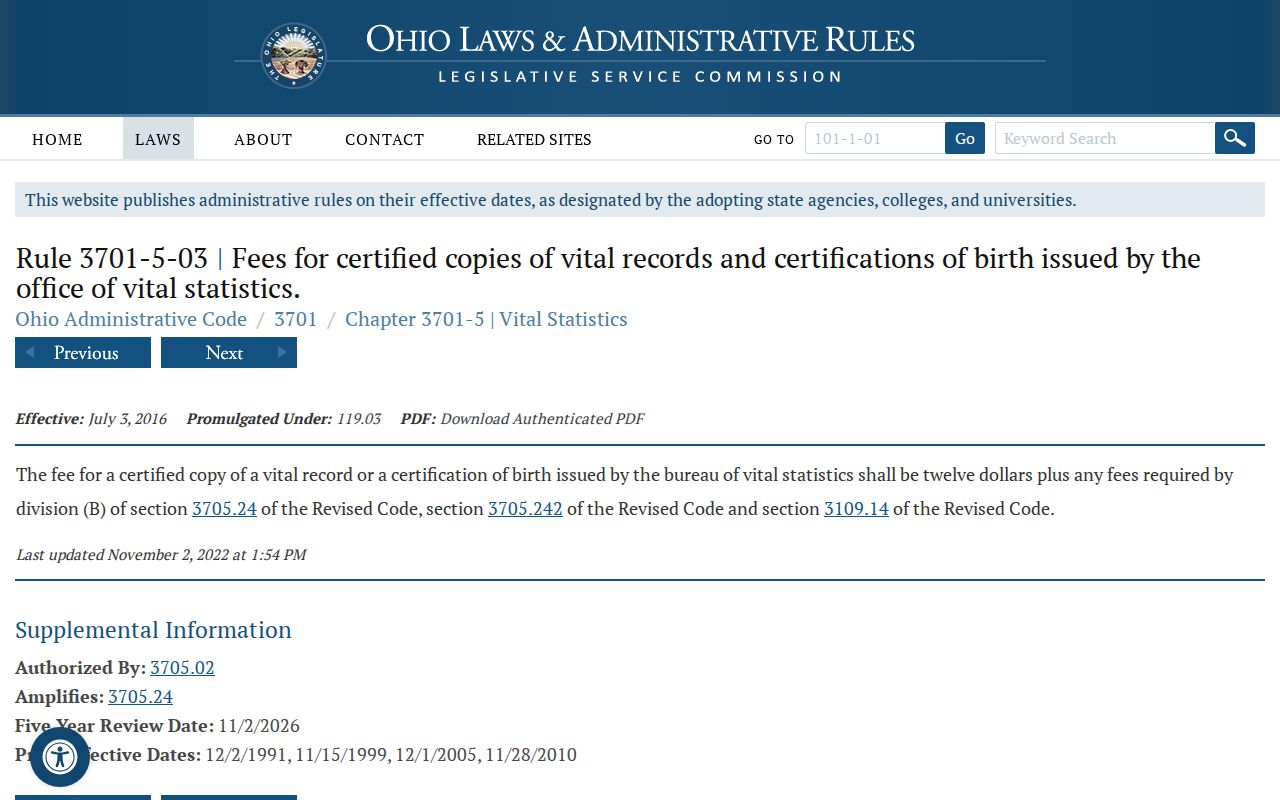Open section 3705.242 of the Revised Code
This screenshot has width=1280, height=800.
coord(525,508)
